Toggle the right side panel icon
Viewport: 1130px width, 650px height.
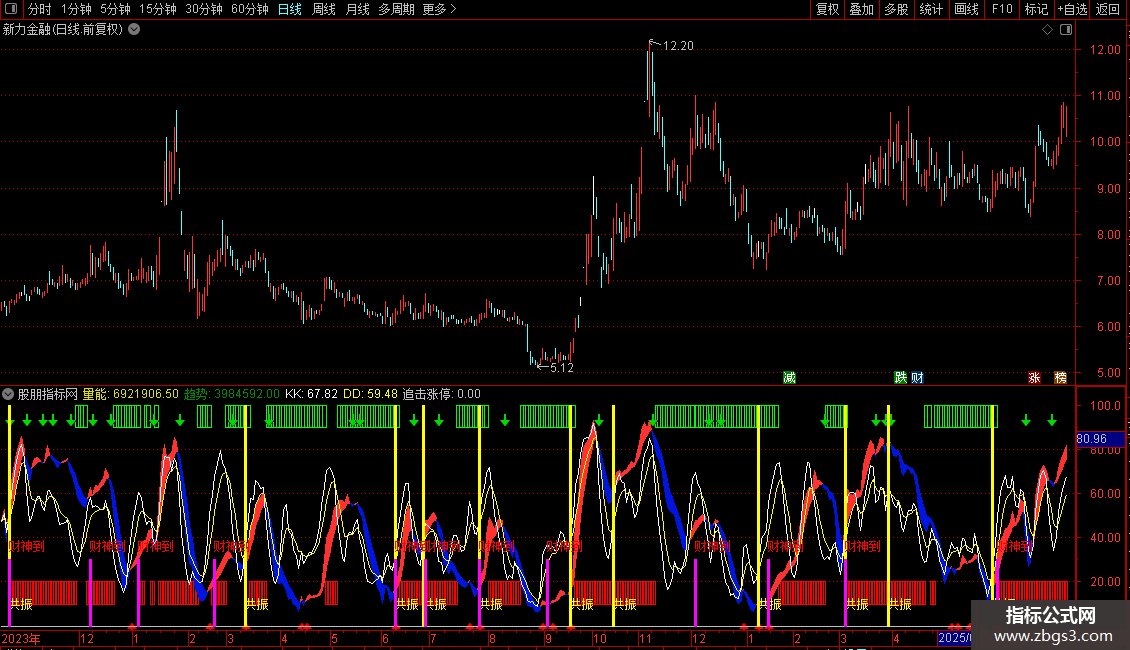tap(1066, 30)
